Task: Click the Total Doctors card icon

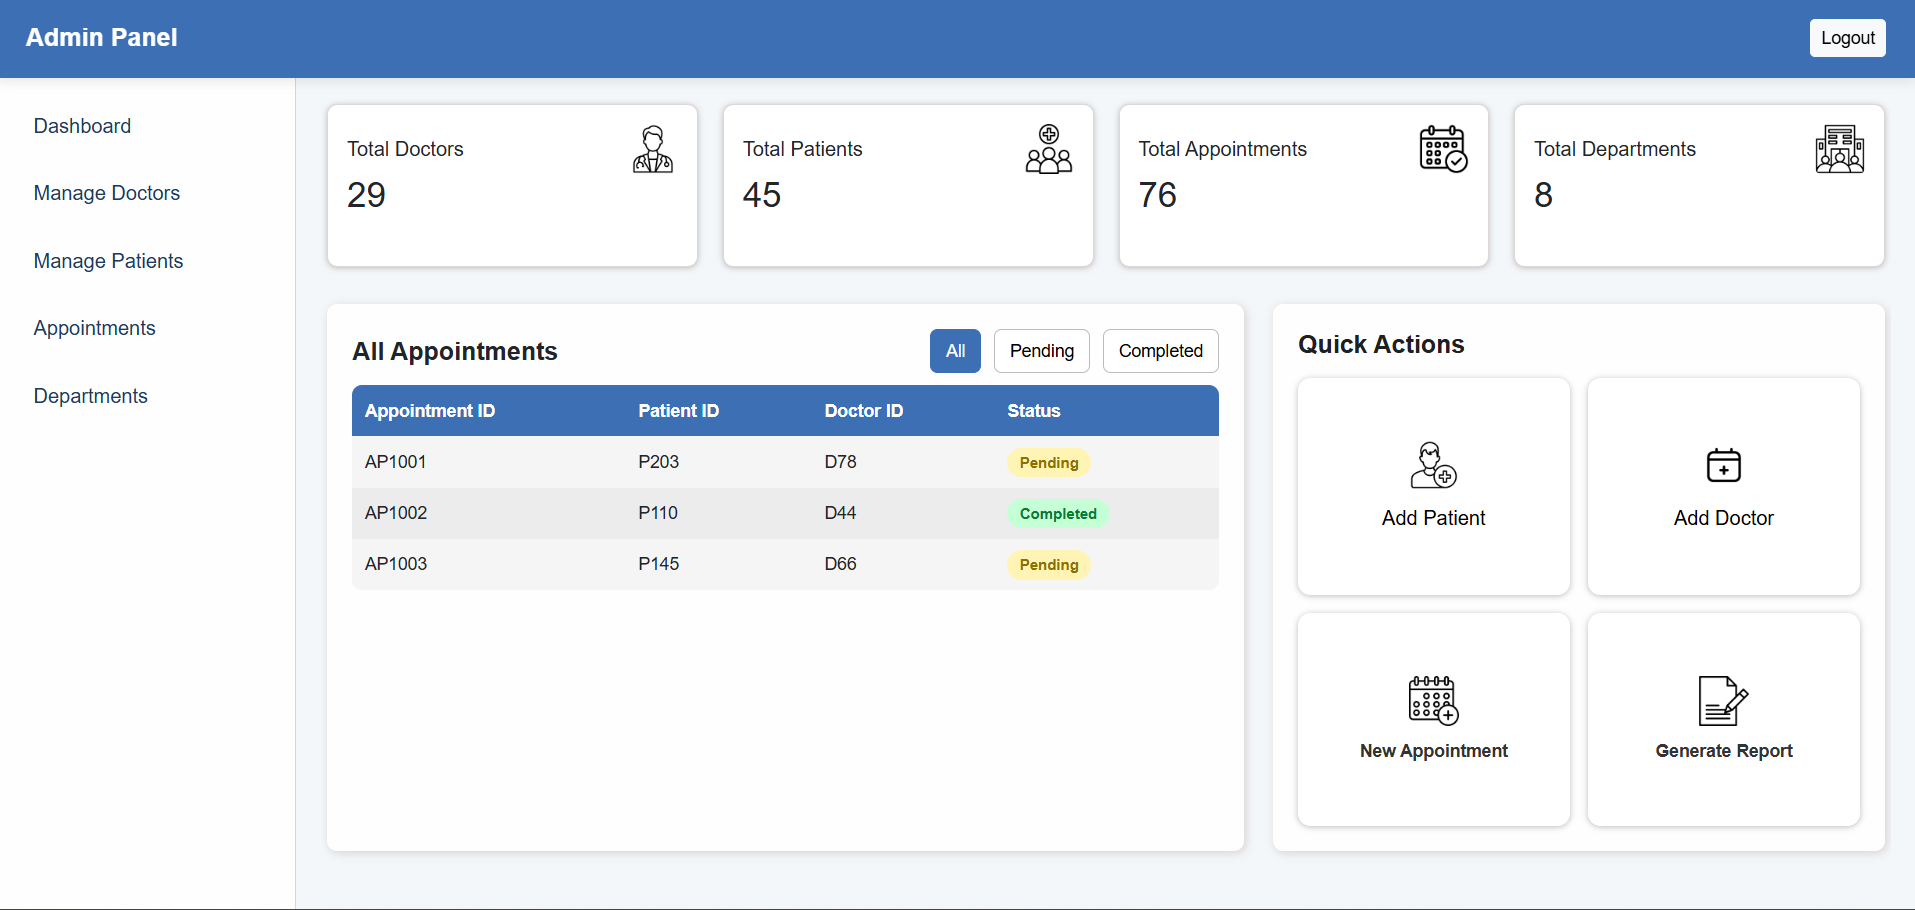Action: pyautogui.click(x=652, y=149)
